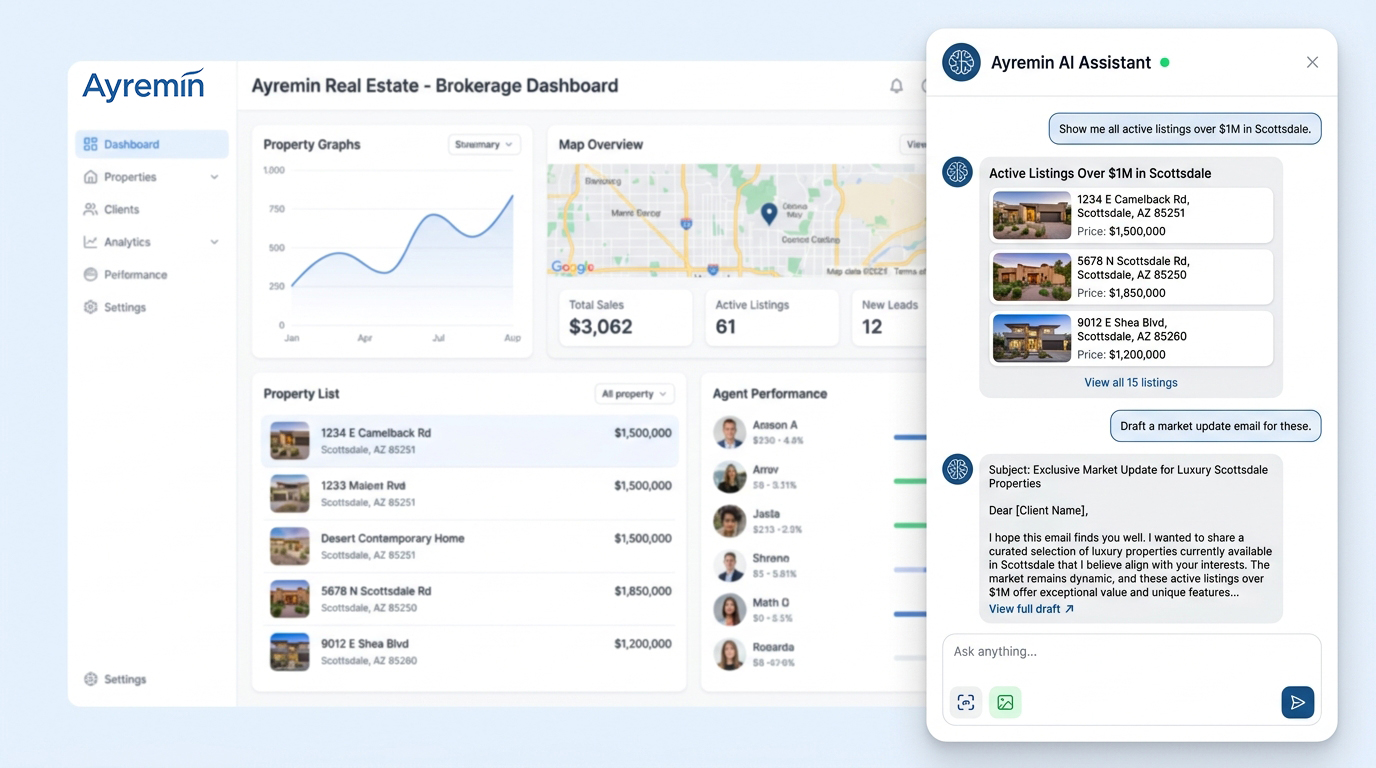Open thumbnail for 5678 N Scottsdale Rd in Property List
The image size is (1376, 768).
click(290, 599)
